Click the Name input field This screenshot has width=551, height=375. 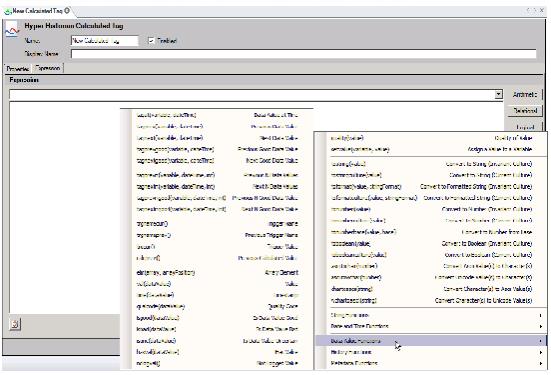pyautogui.click(x=104, y=41)
